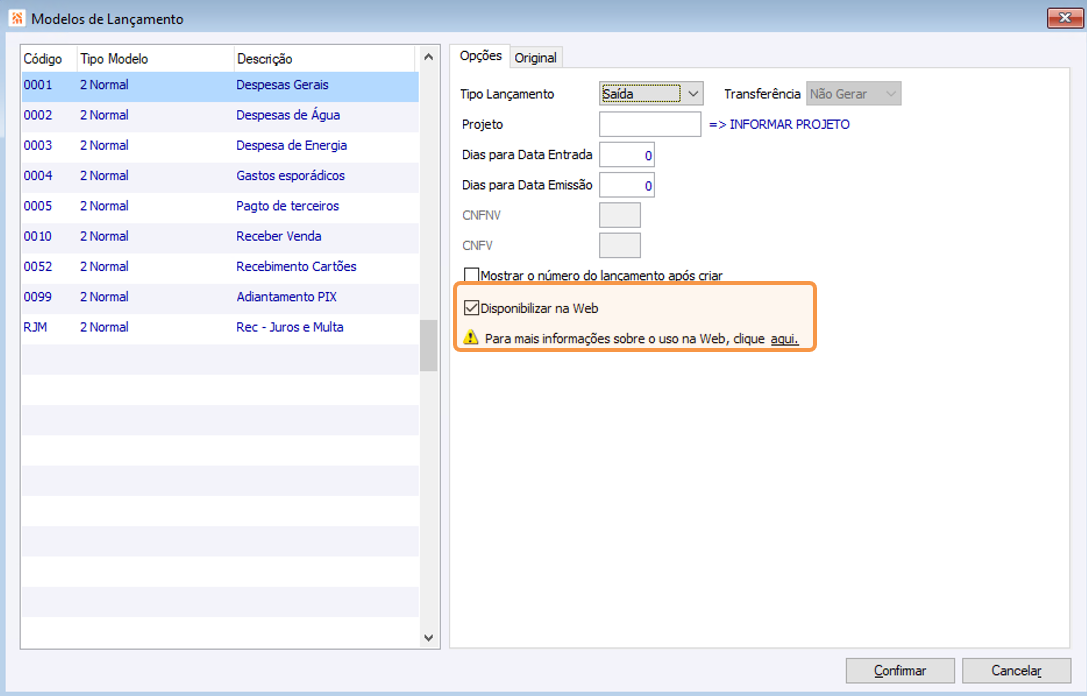
Task: Focus Dias para Data Entrada field
Action: click(627, 155)
